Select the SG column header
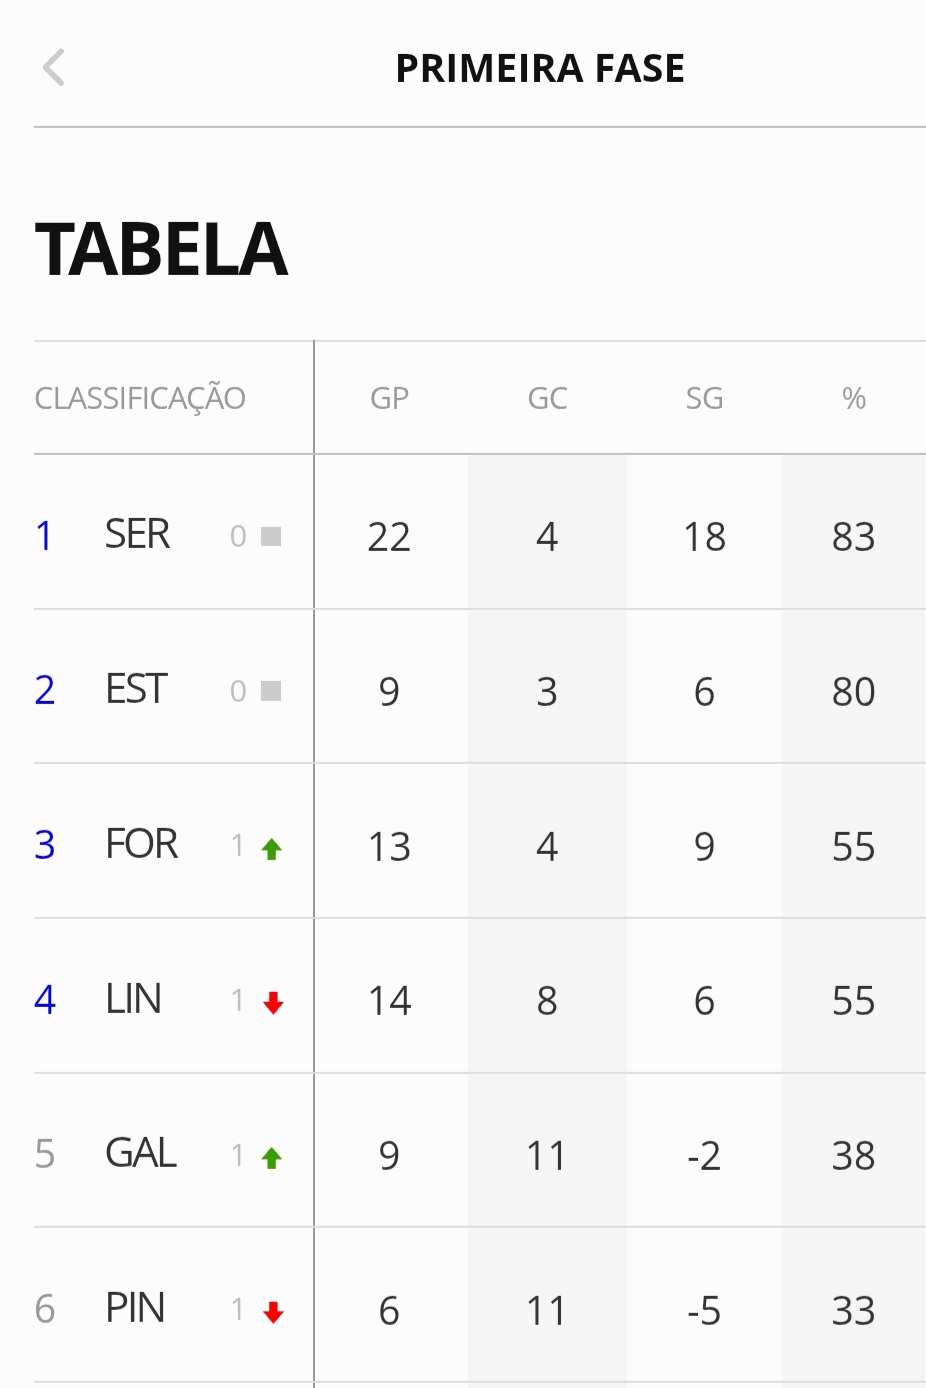Image resolution: width=926 pixels, height=1388 pixels. pyautogui.click(x=704, y=398)
